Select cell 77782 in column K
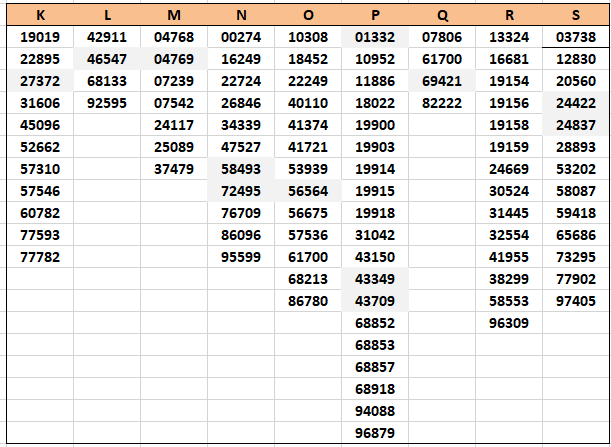The image size is (611, 447). pyautogui.click(x=40, y=257)
